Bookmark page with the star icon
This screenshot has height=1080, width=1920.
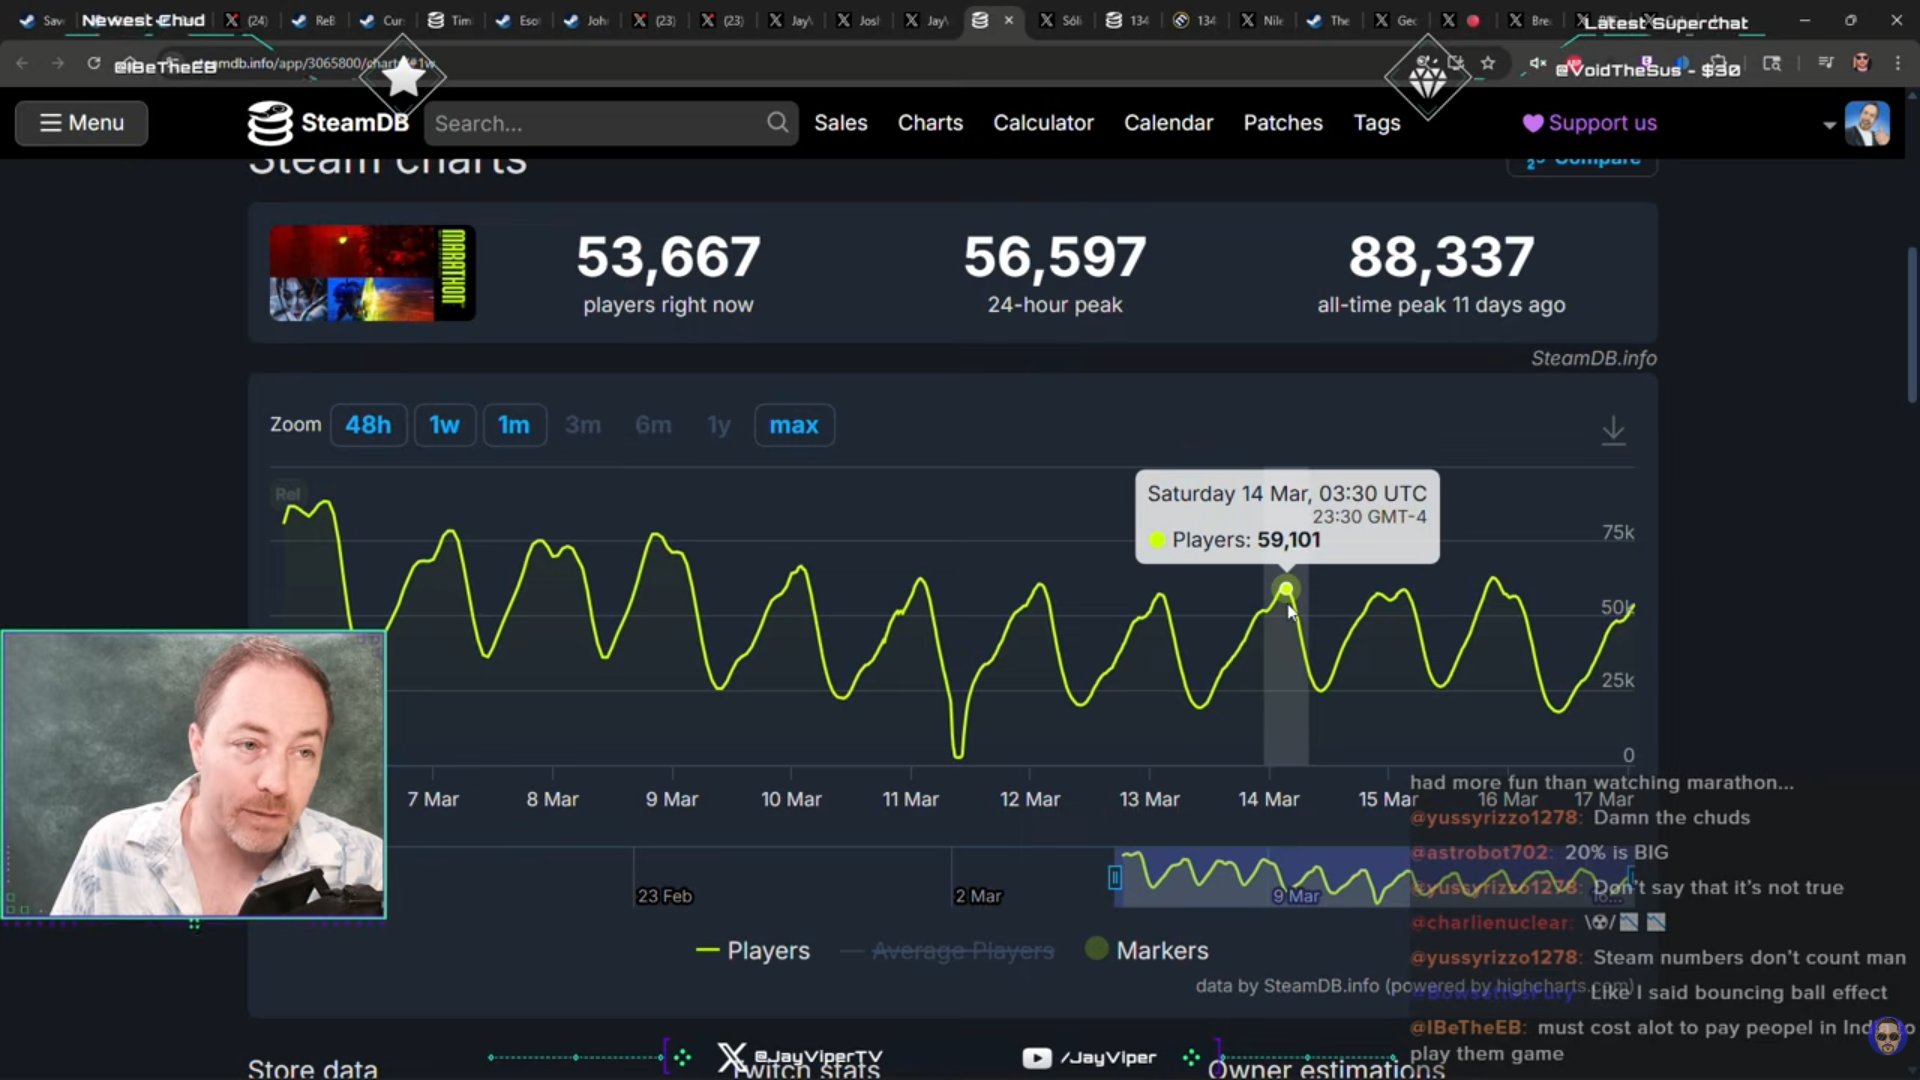point(1488,63)
